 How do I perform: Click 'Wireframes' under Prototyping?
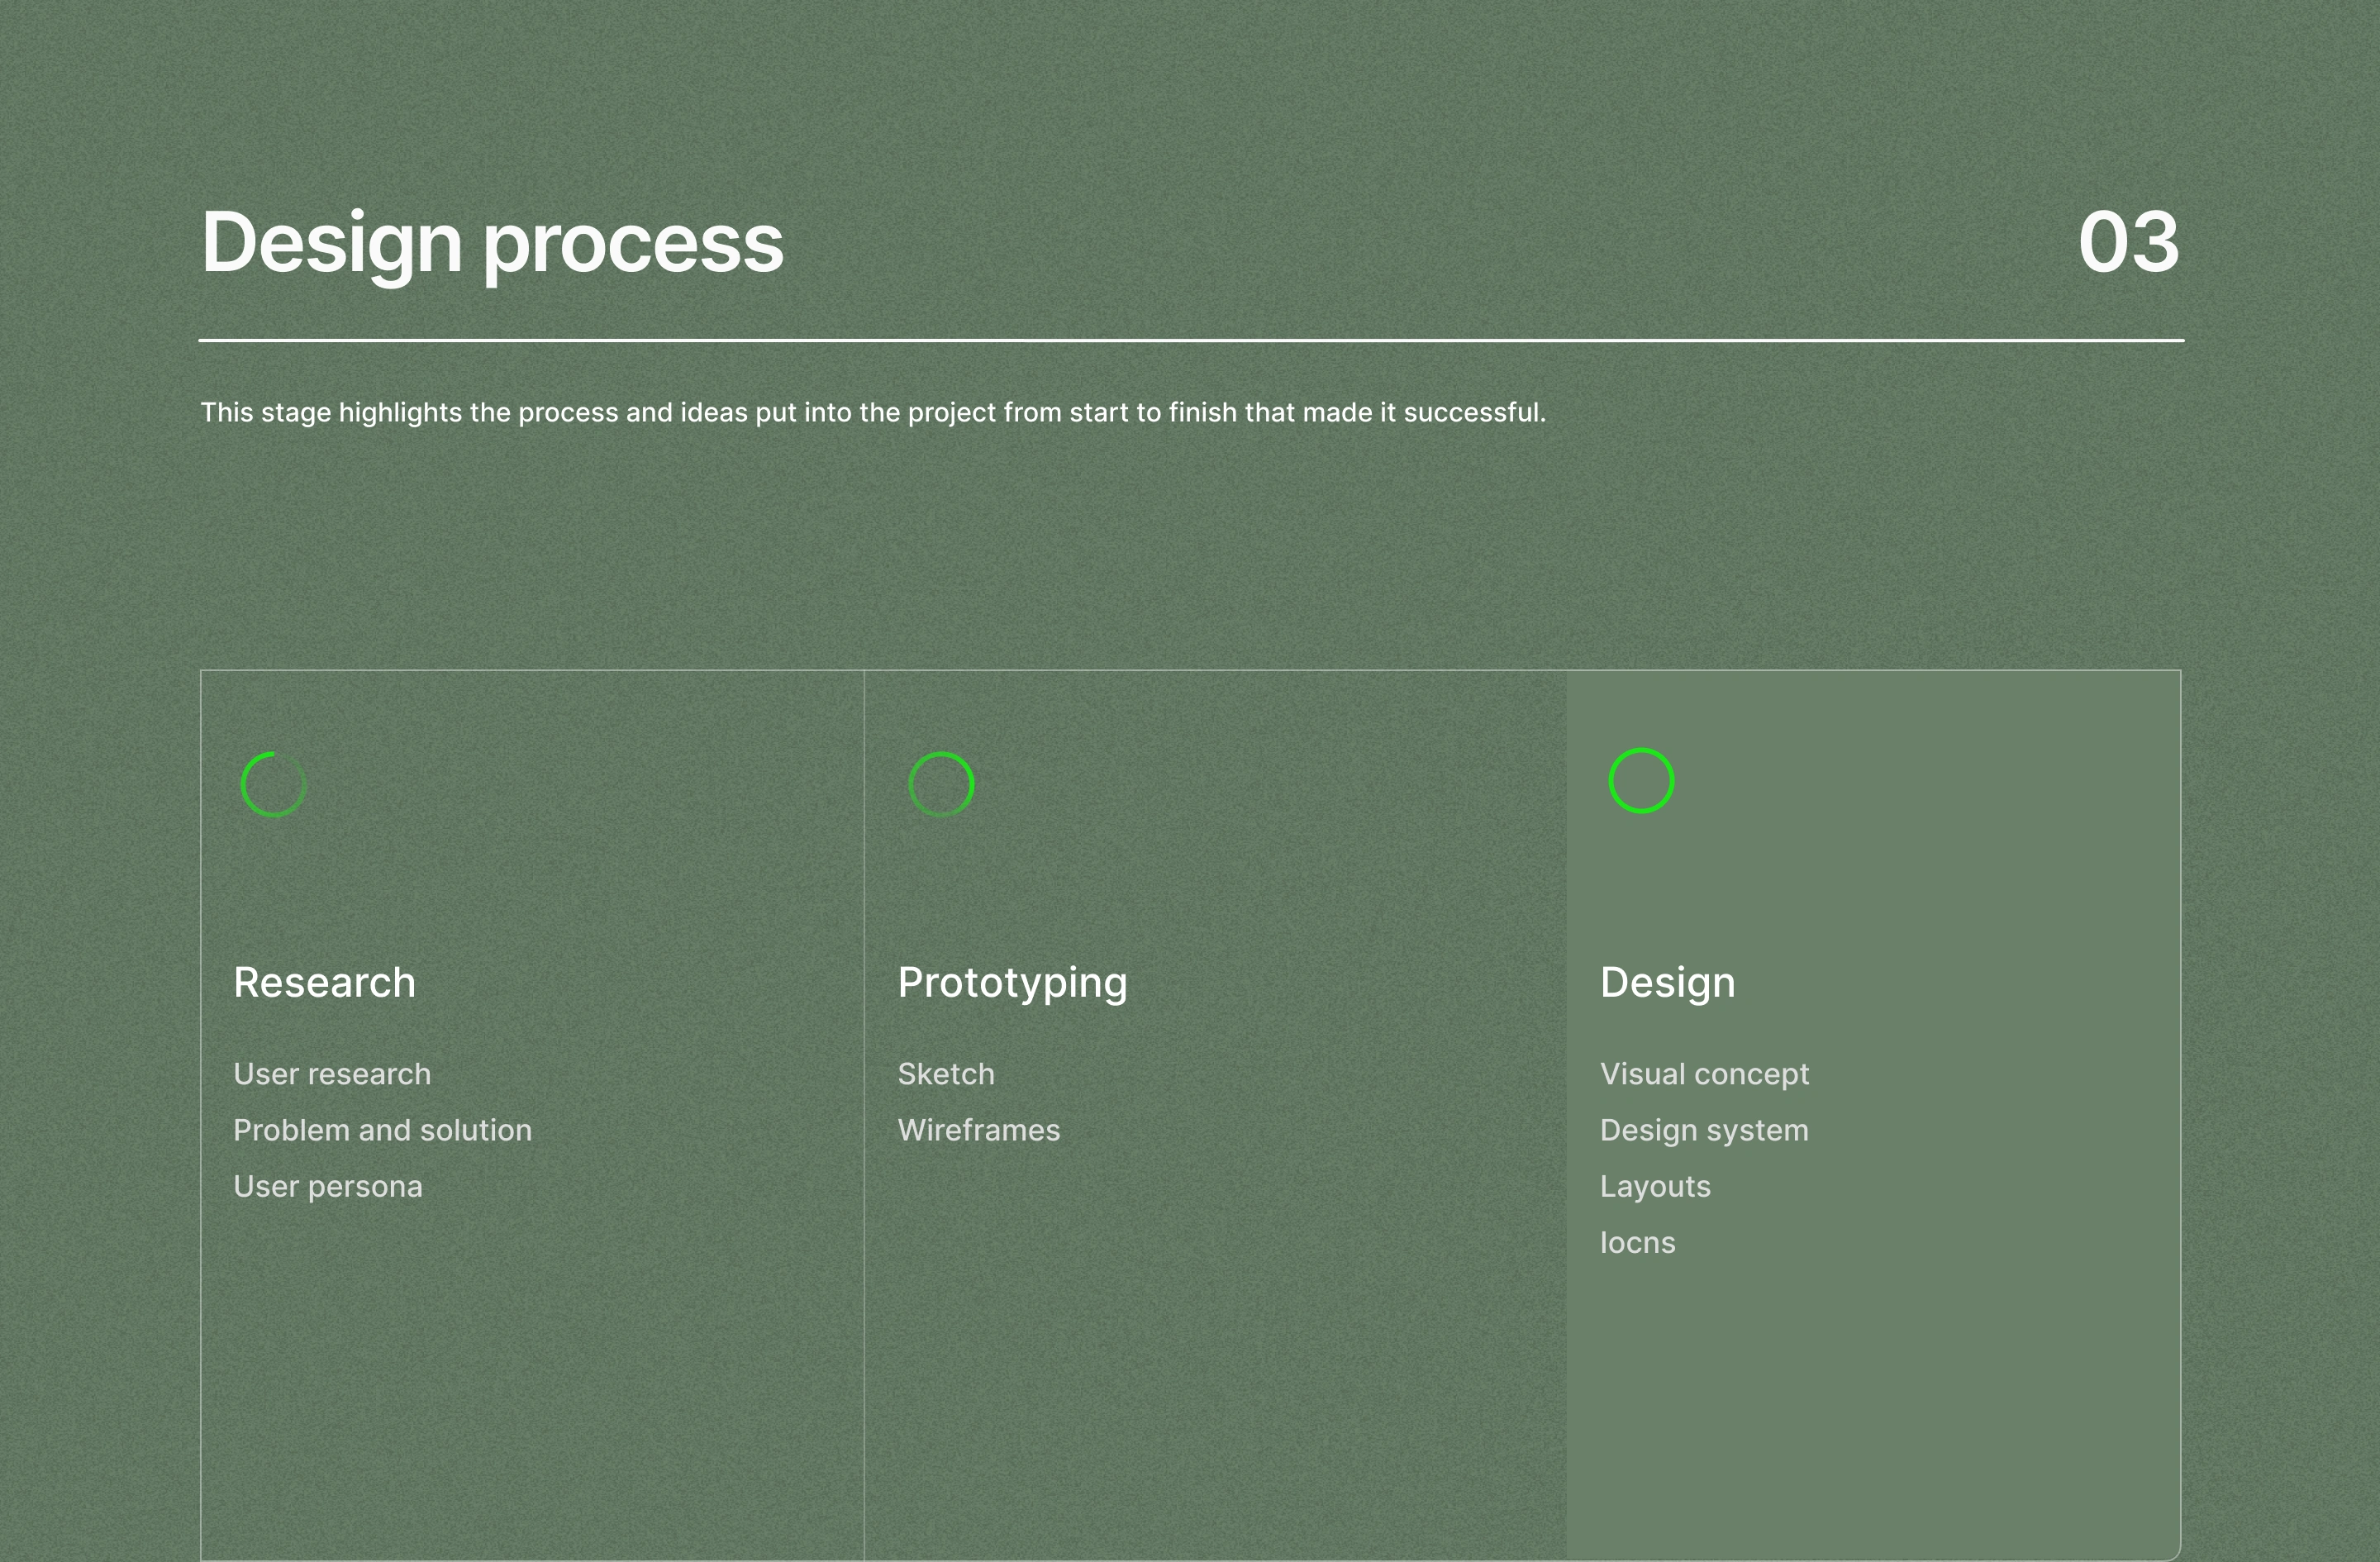click(x=979, y=1130)
